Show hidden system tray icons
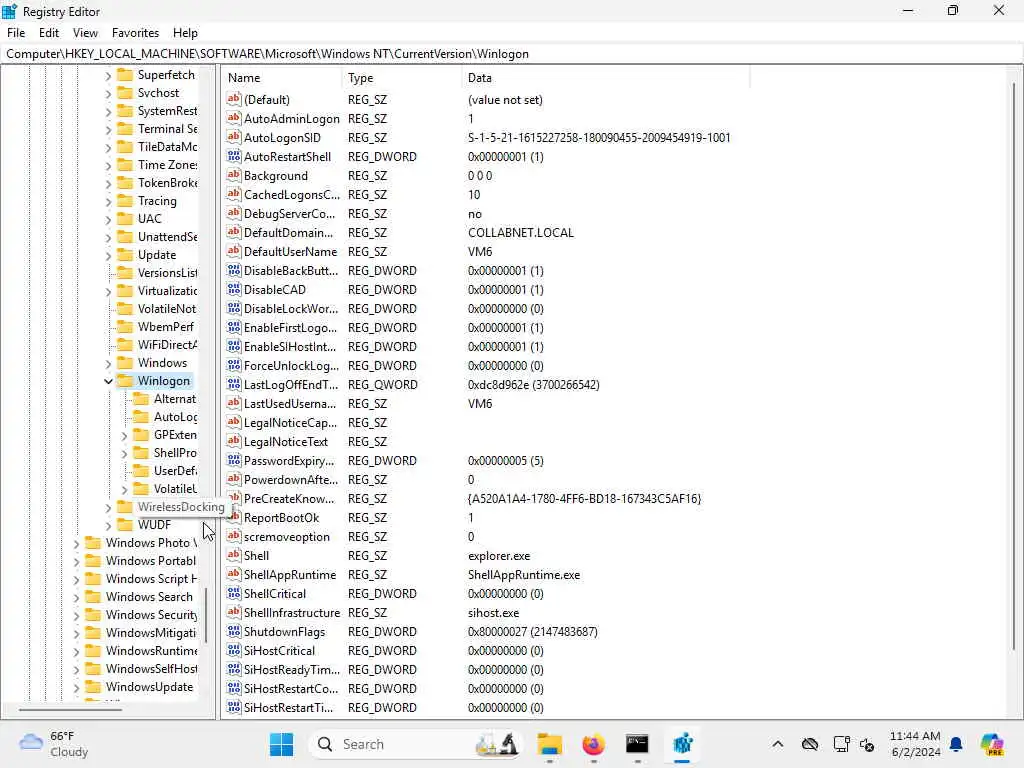 point(777,744)
